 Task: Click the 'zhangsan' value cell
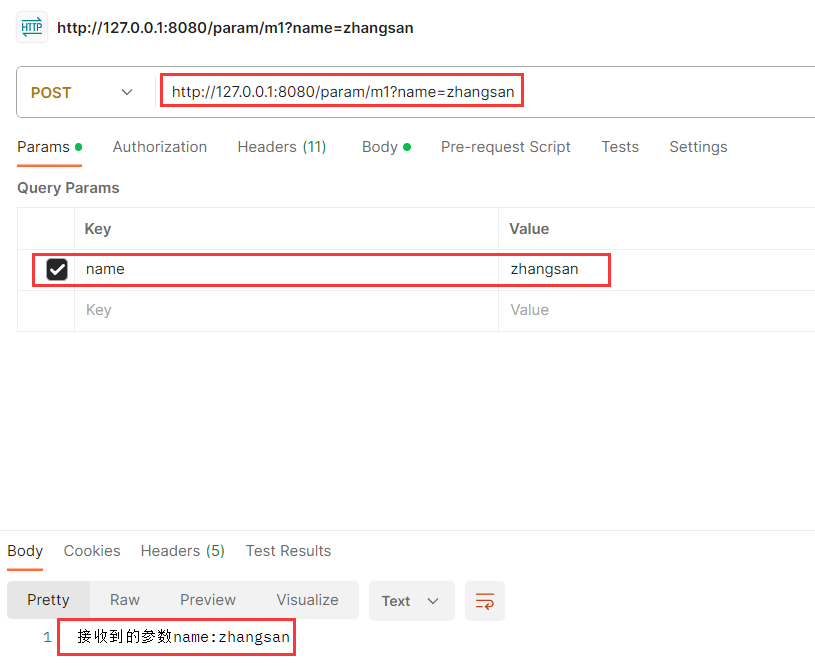[656, 269]
